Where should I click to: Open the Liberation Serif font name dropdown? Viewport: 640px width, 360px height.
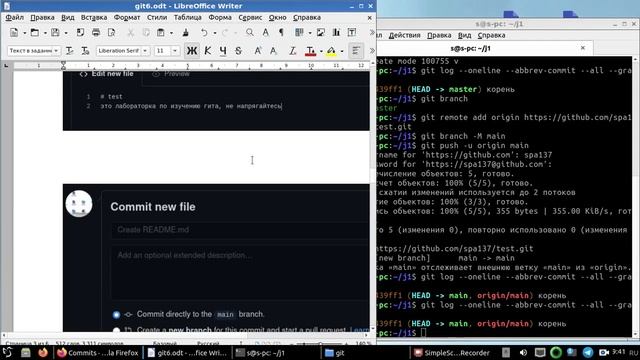tap(145, 51)
